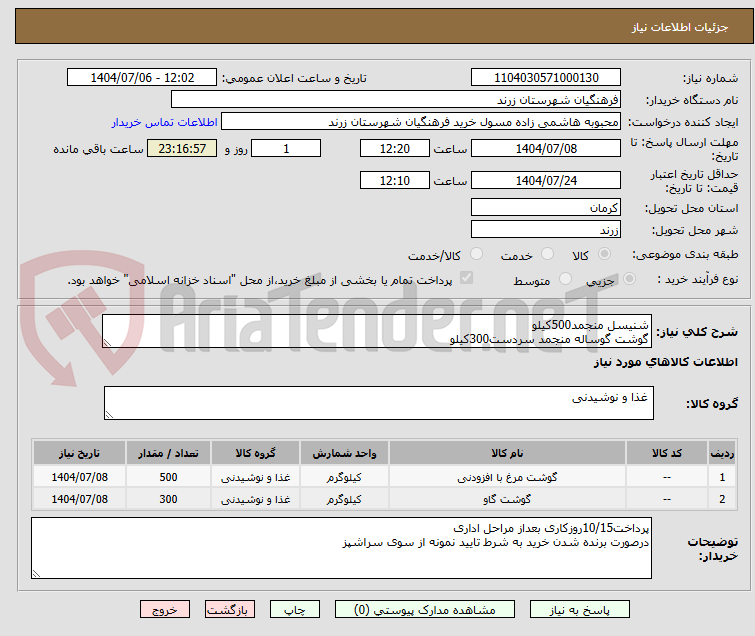
Task: Select the 'جزیی' purchase type radio
Action: point(629,279)
